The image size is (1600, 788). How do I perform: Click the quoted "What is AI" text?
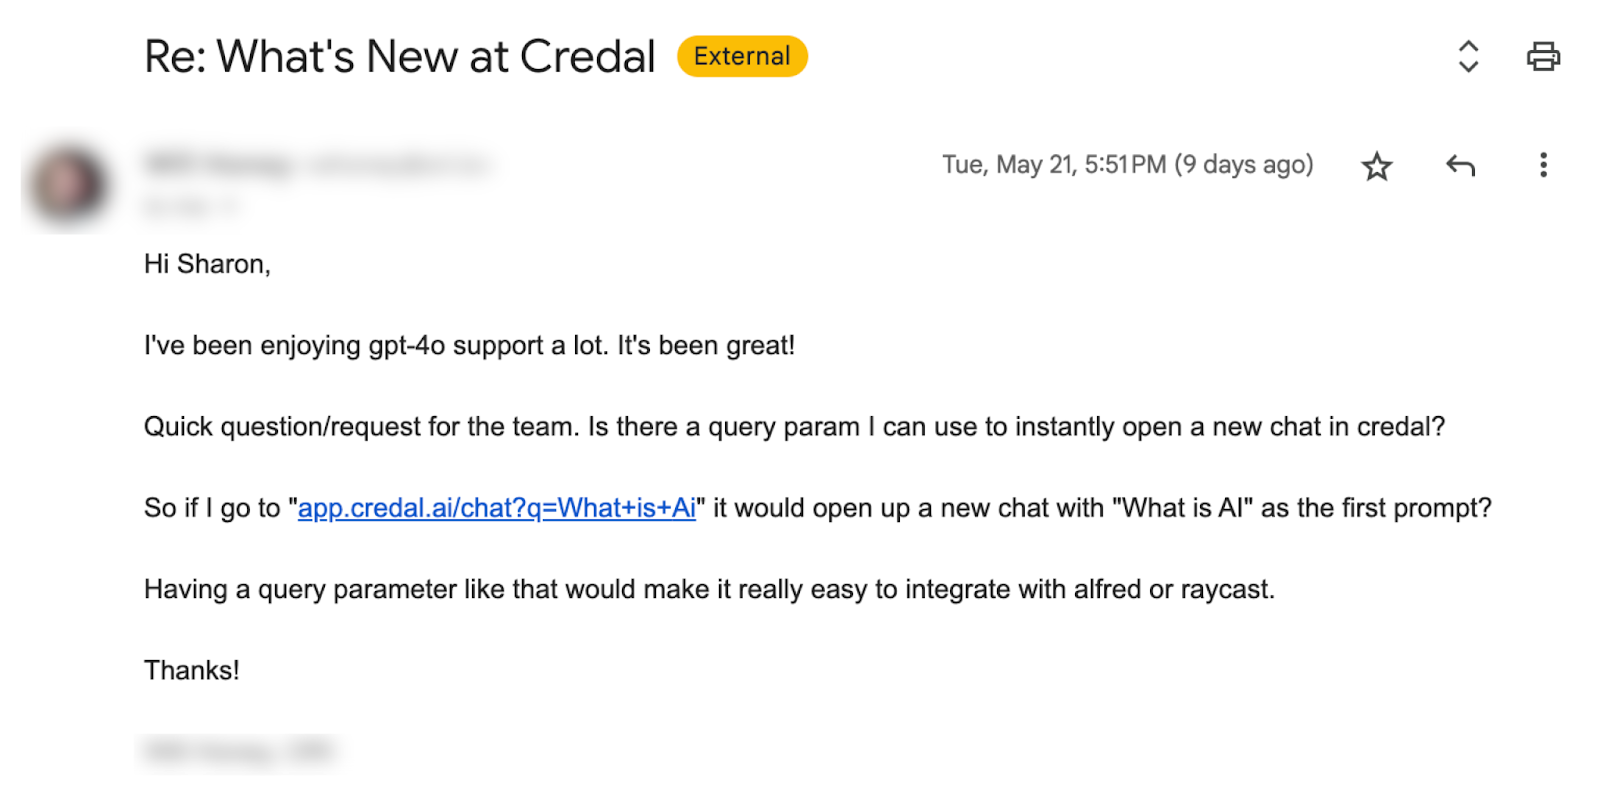coord(1182,508)
